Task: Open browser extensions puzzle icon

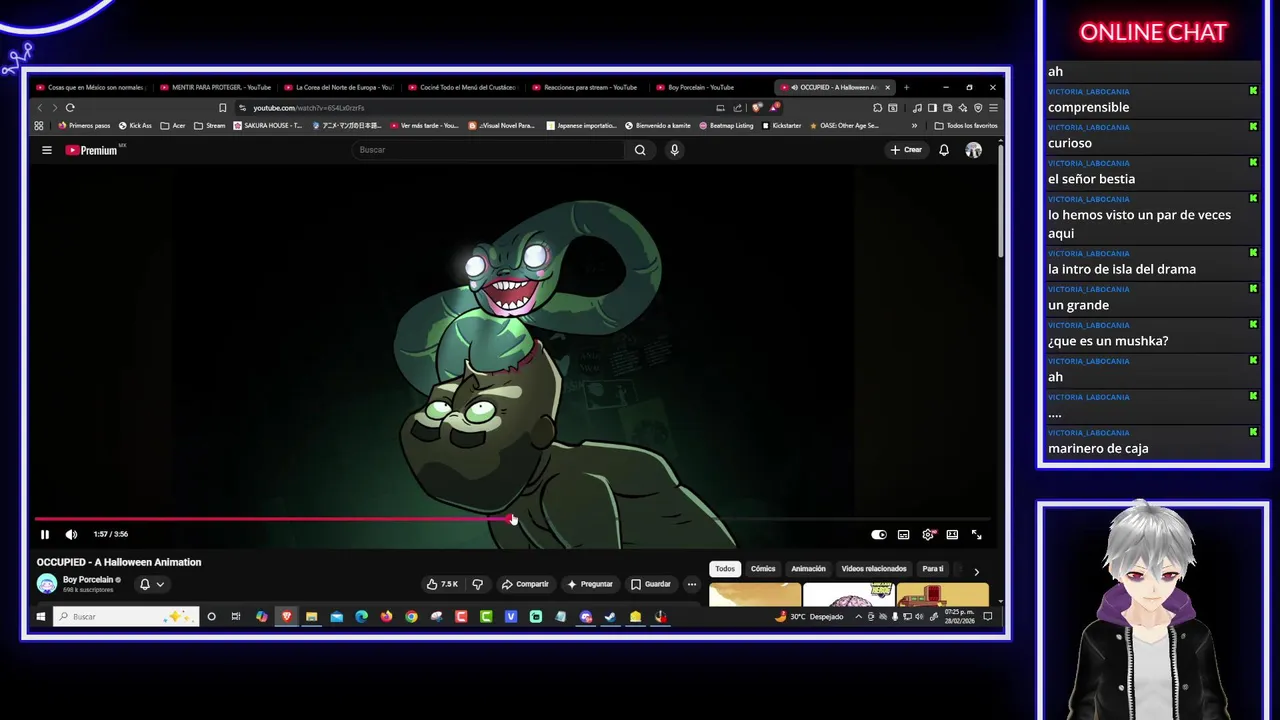Action: click(x=877, y=107)
